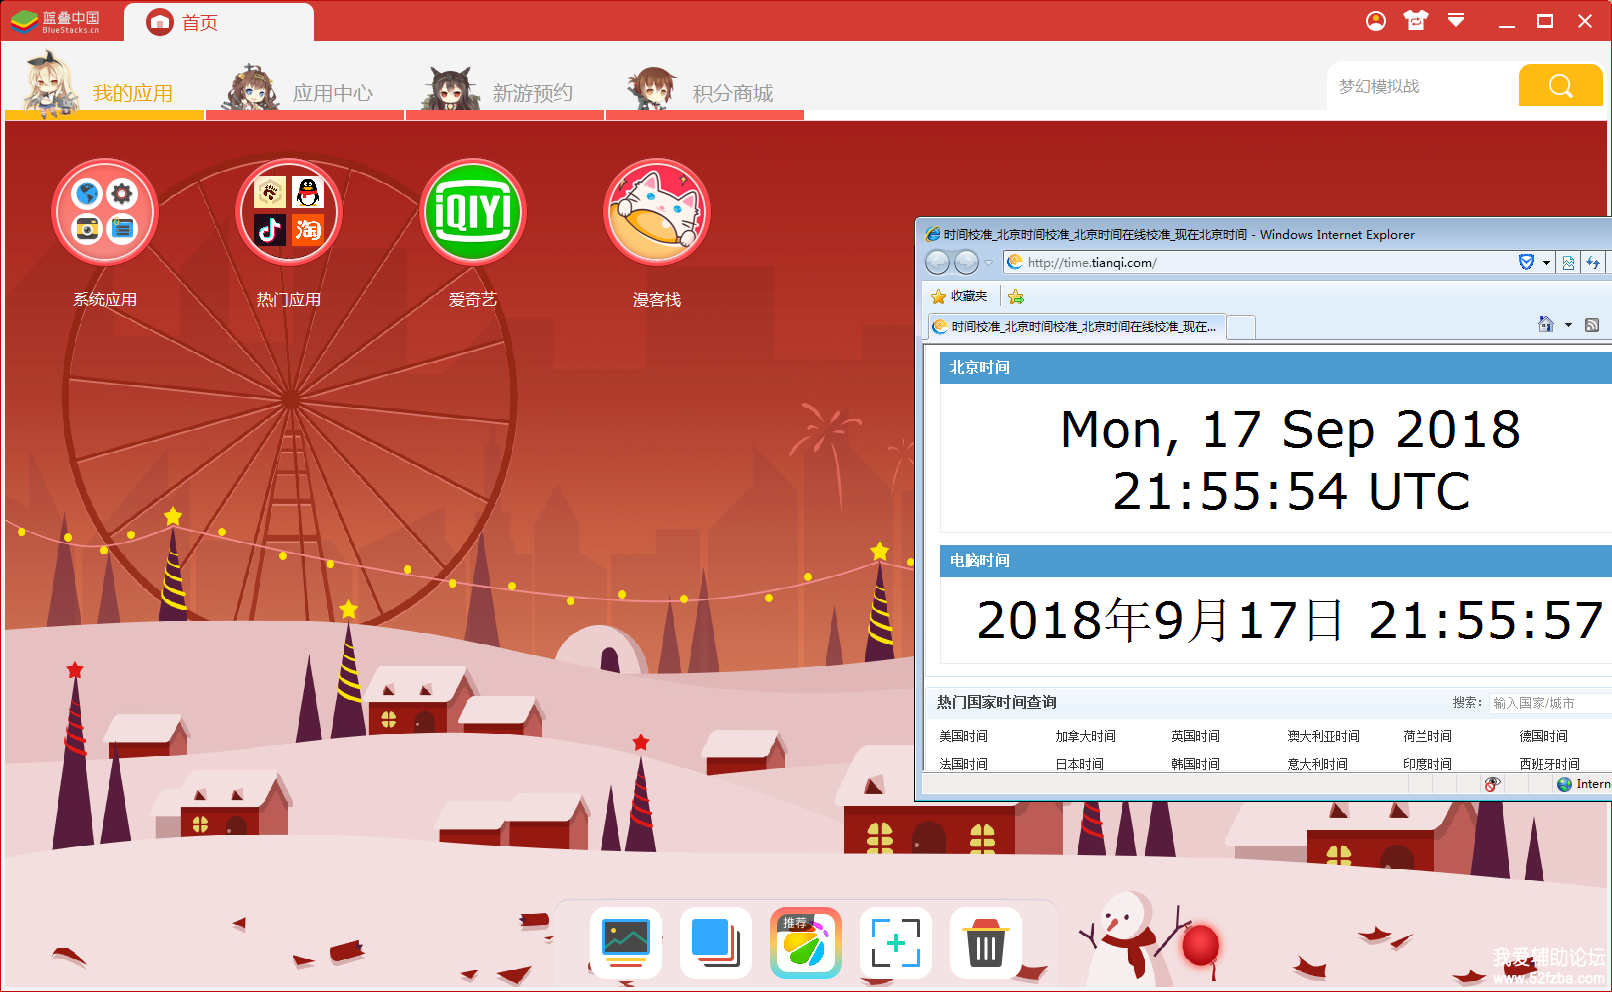The image size is (1612, 992).
Task: Open the 系统应用 folder icon
Action: click(105, 212)
